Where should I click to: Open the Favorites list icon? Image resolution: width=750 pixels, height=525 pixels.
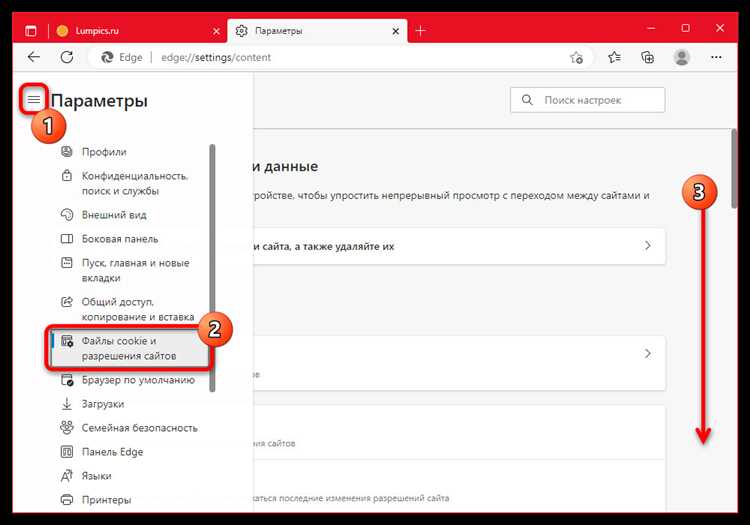[x=614, y=57]
